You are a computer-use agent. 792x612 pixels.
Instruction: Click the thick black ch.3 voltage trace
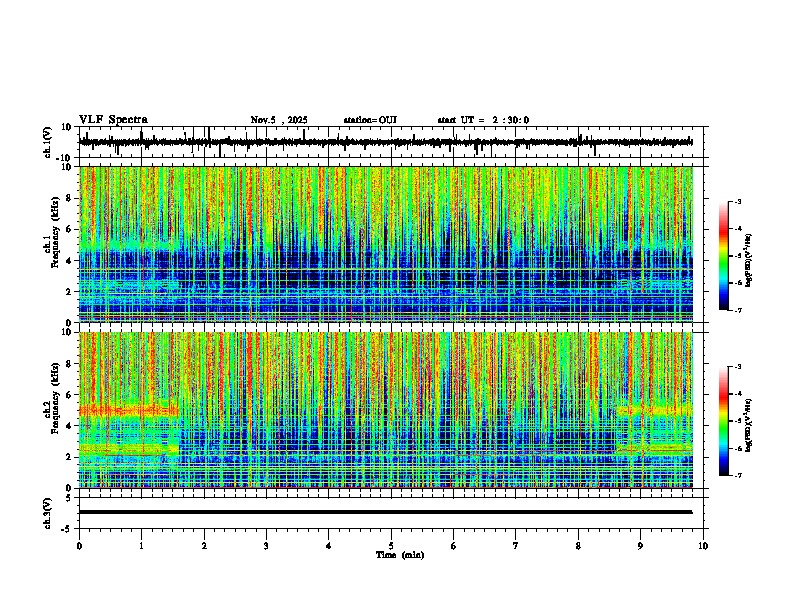386,512
